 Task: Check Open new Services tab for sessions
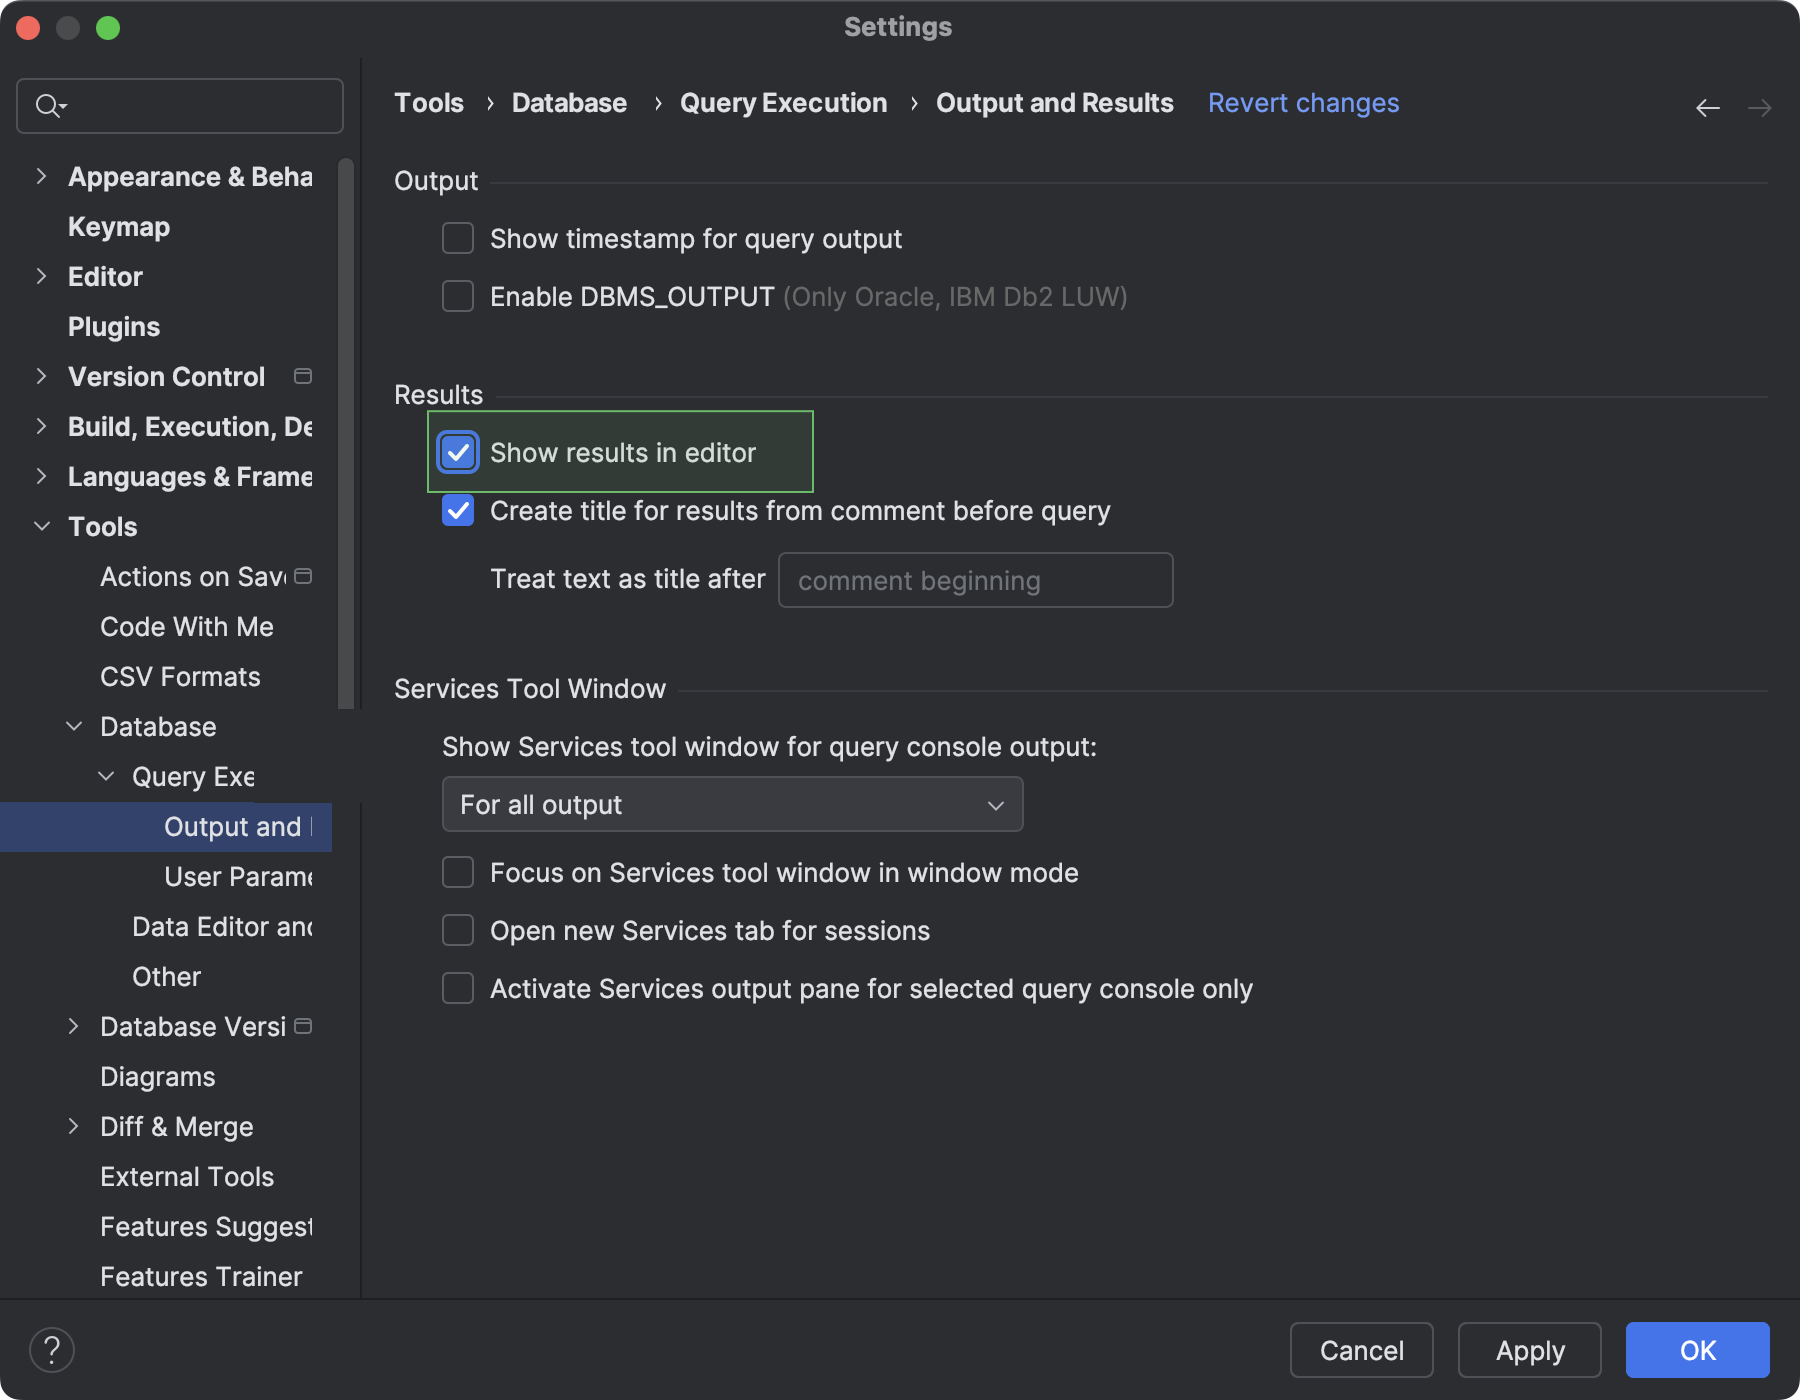[457, 930]
